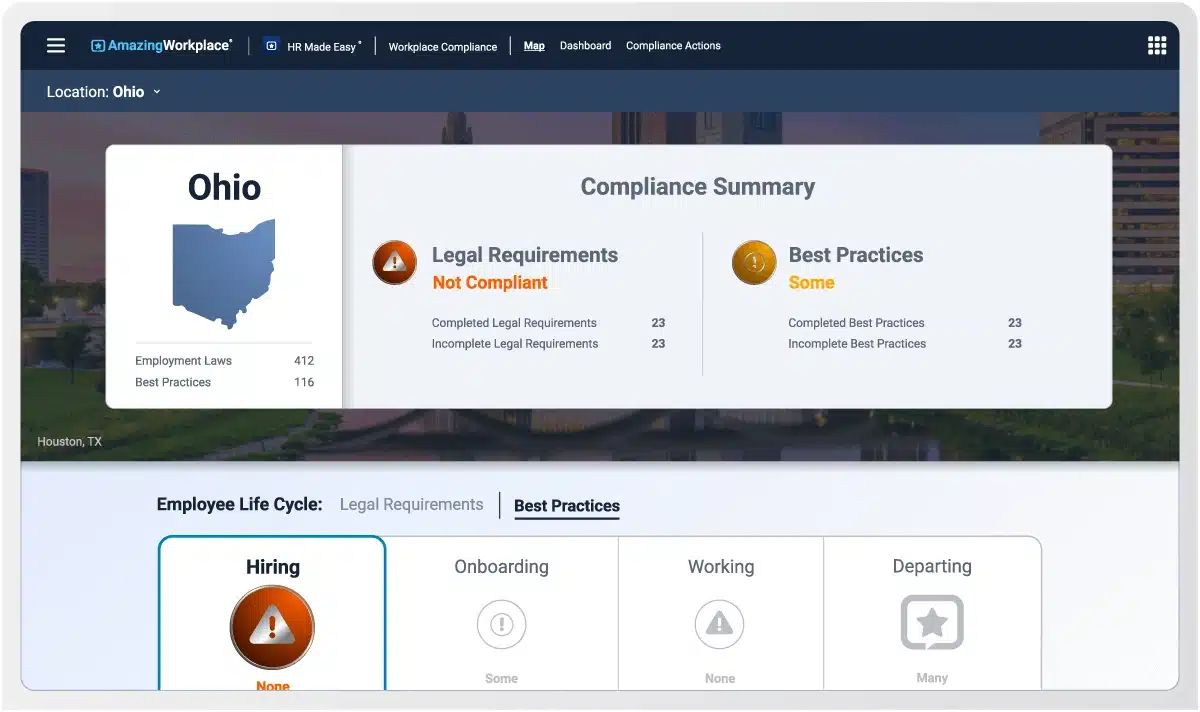Open the Dashboard nav tab
The width and height of the screenshot is (1200, 712).
click(x=585, y=46)
